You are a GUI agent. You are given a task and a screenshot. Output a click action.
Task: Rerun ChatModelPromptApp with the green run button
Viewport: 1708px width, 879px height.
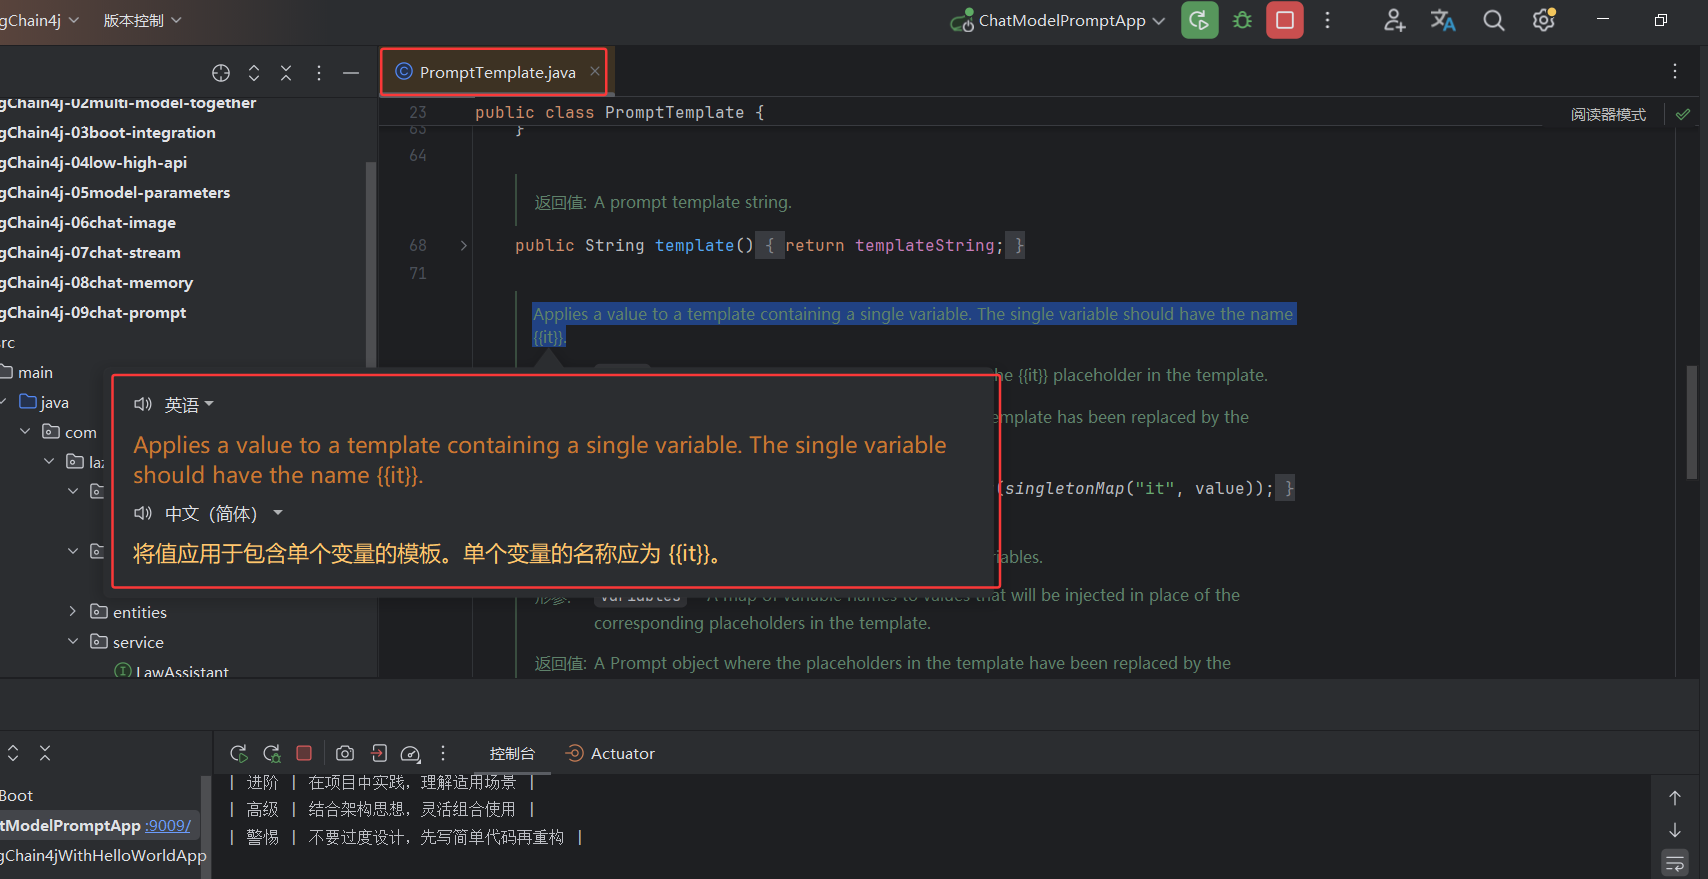point(1199,20)
